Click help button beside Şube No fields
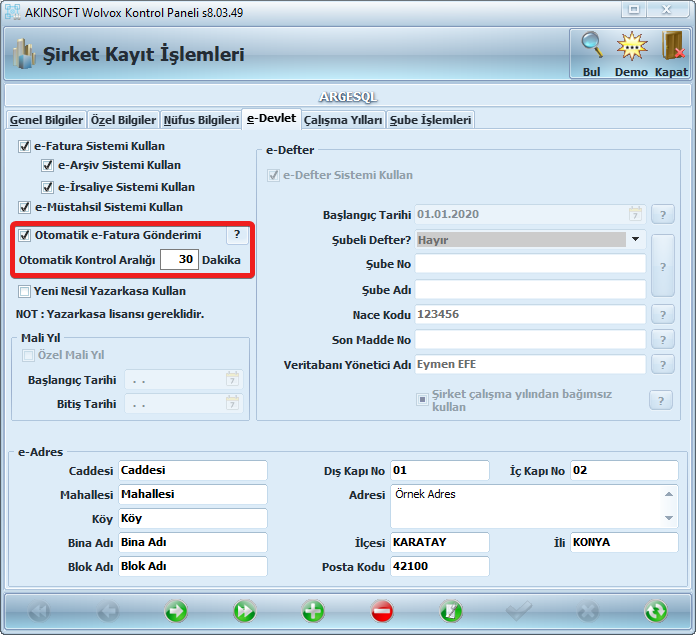 (663, 266)
